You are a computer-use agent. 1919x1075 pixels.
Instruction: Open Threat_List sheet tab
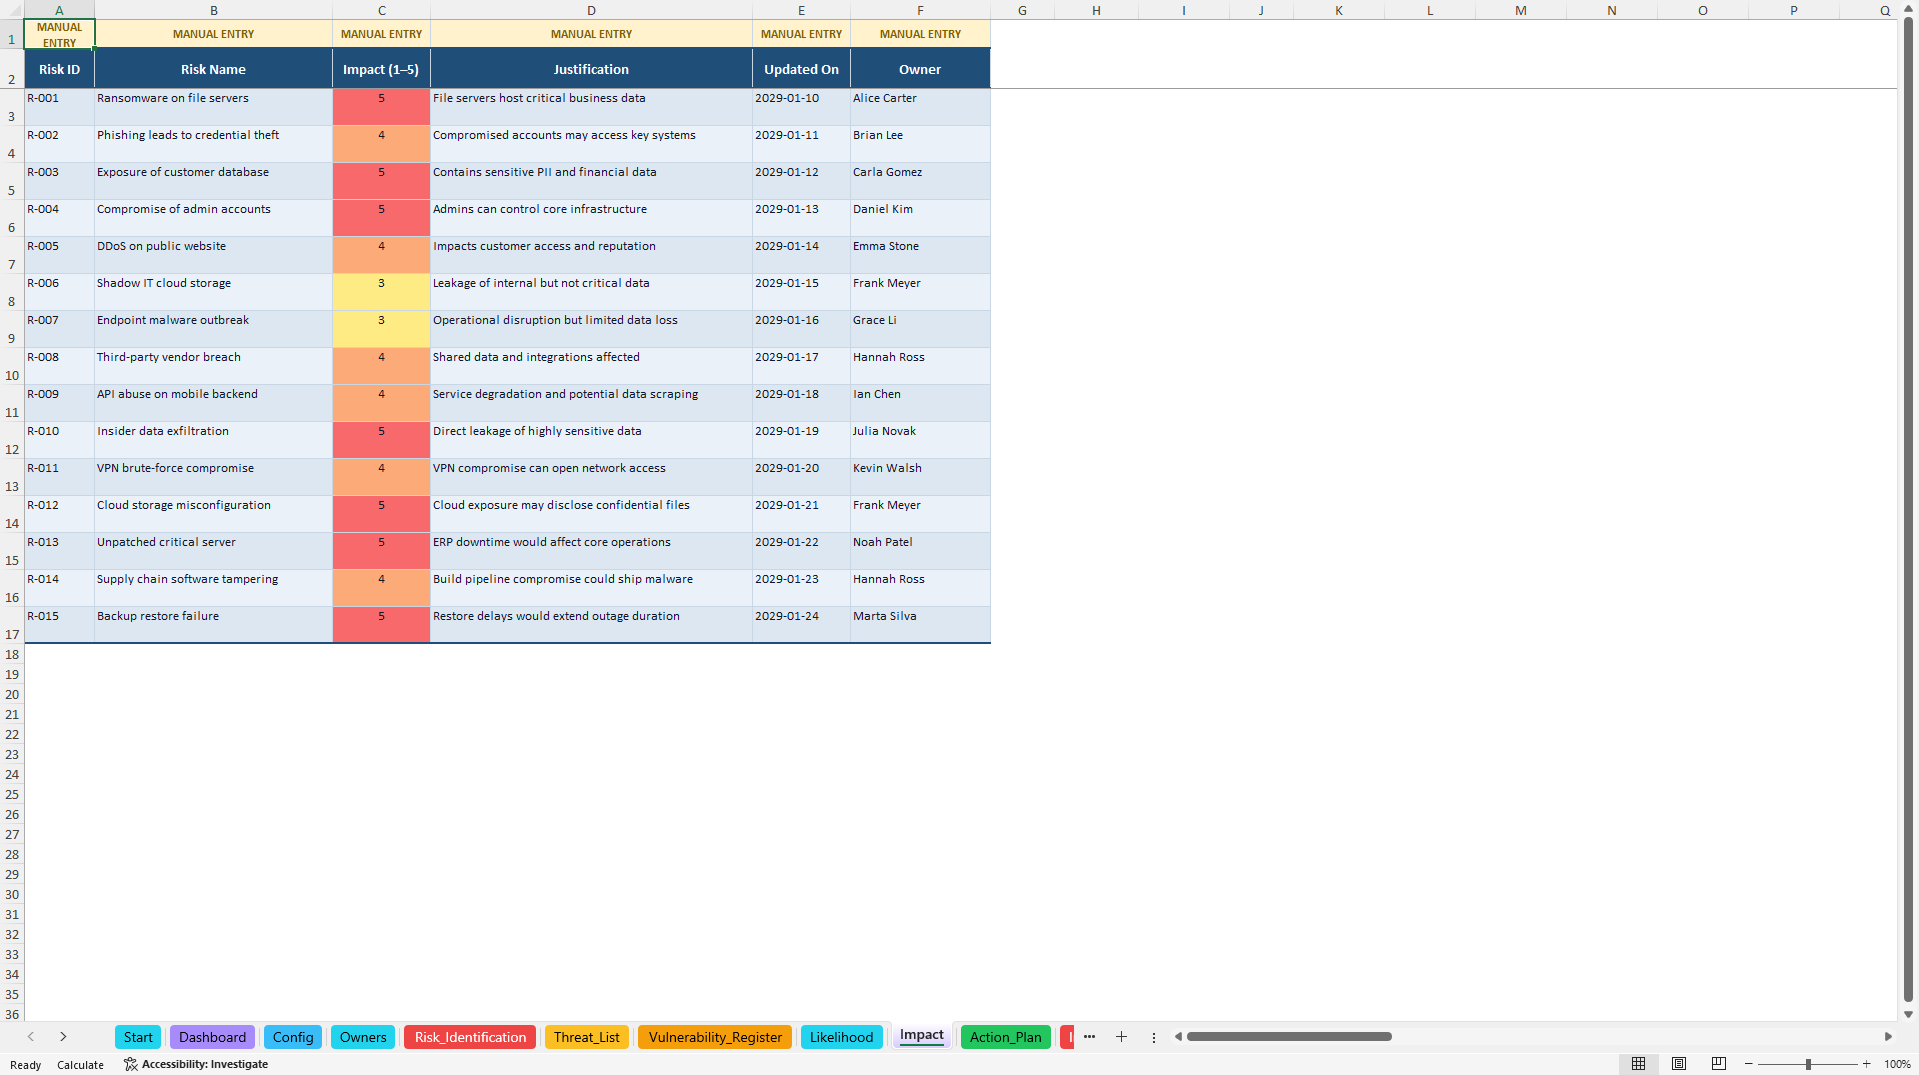click(x=587, y=1037)
